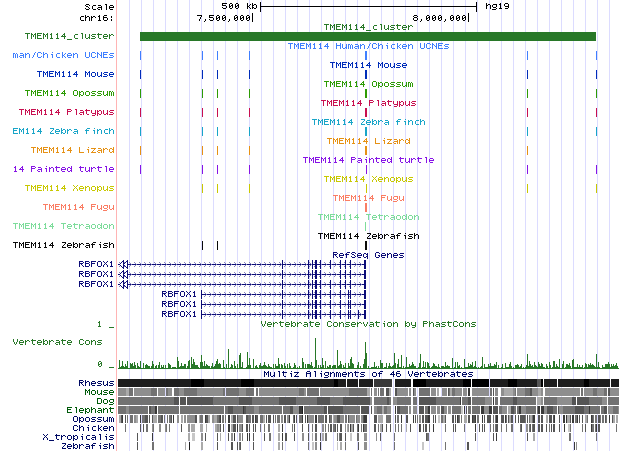Click the topmost RBFOX1 gene label
The height and width of the screenshot is (451, 620).
click(97, 264)
